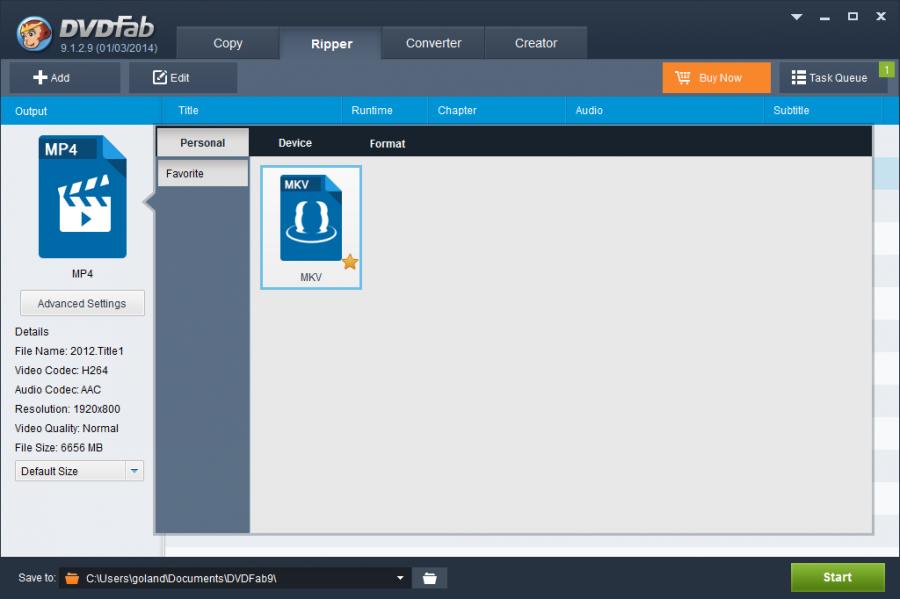900x599 pixels.
Task: Click the Video Codec: H264 detail
Action: tap(61, 371)
